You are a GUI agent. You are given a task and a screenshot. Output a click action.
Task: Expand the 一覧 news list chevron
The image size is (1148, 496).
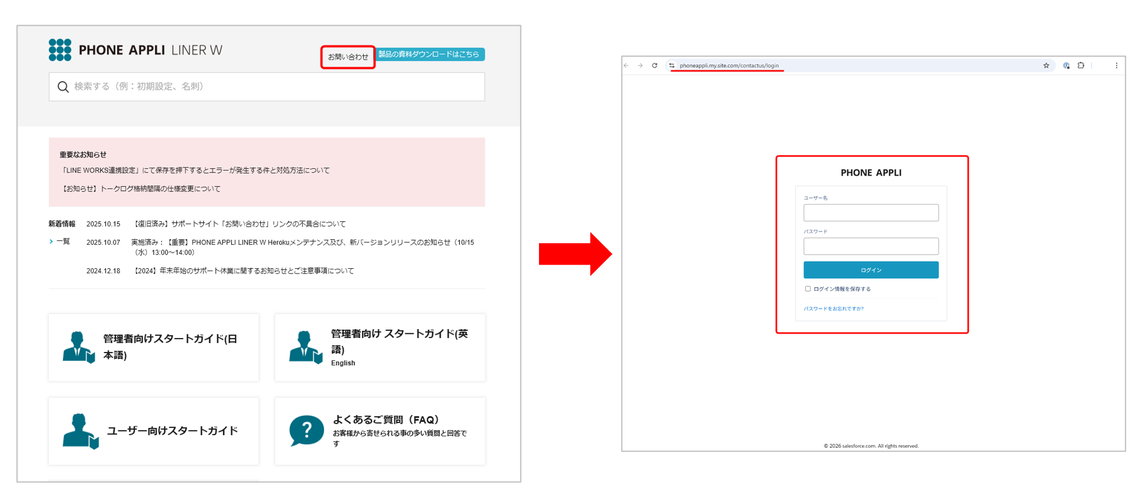[x=51, y=241]
